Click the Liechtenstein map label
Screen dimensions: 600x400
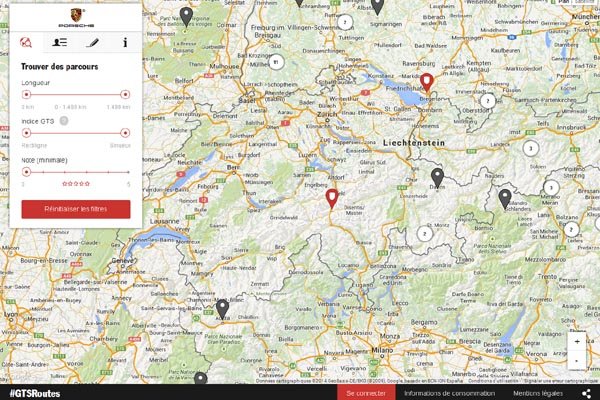click(414, 143)
